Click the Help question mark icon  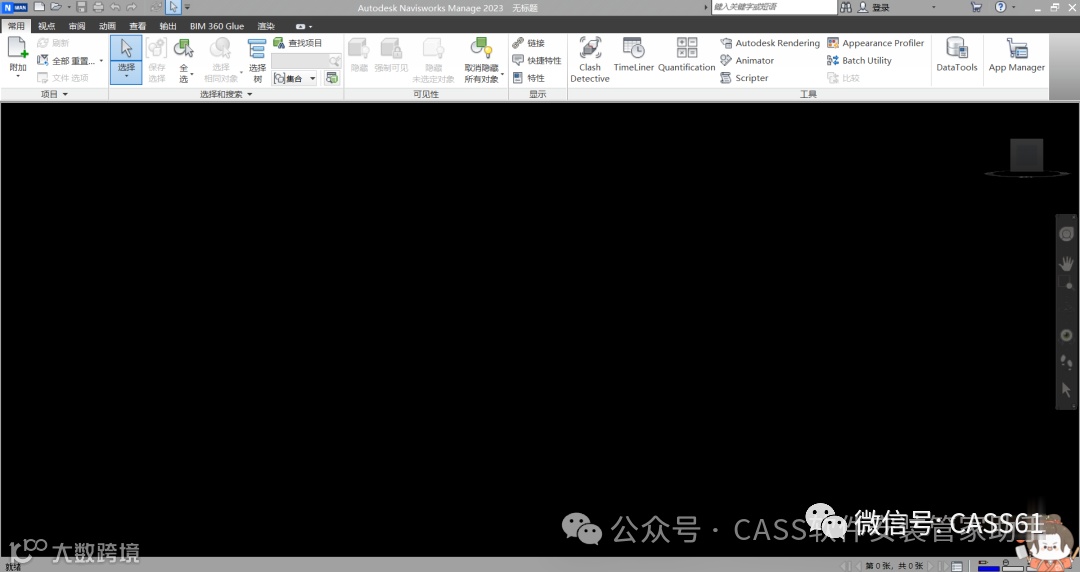pyautogui.click(x=1001, y=7)
